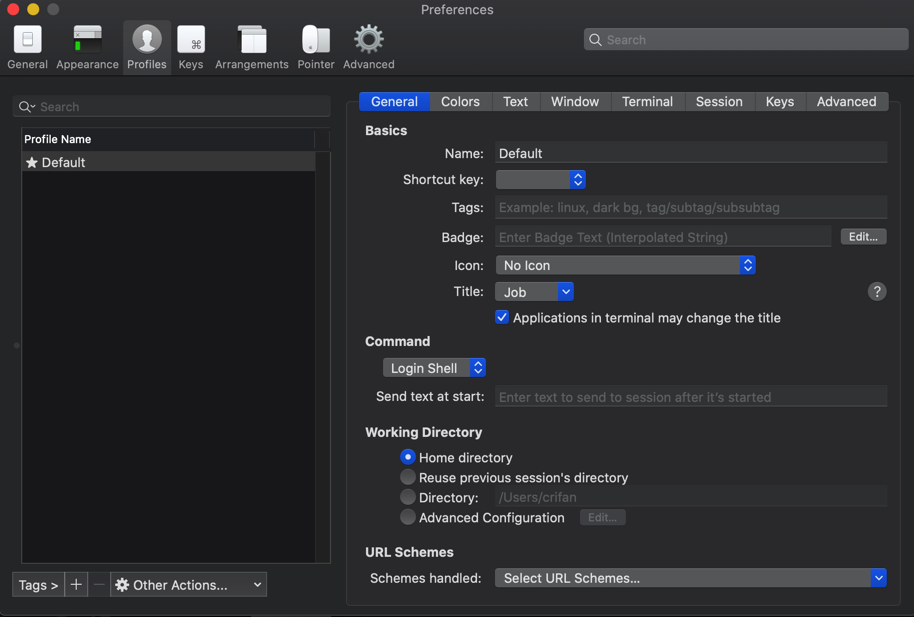Screen dimensions: 914x617
Task: Expand the Icon dropdown showing No Icon
Action: pyautogui.click(x=625, y=265)
